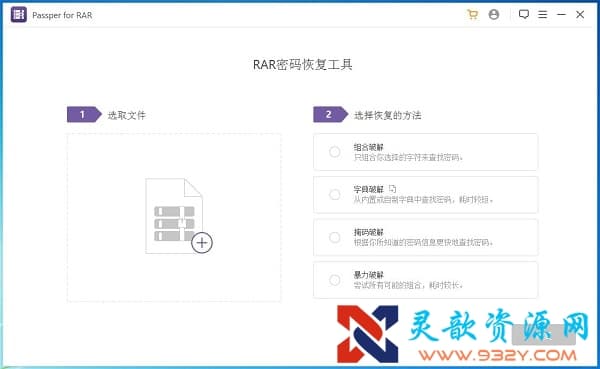This screenshot has width=600, height=369.
Task: Click the dictionary import icon beside 字典破解
Action: pyautogui.click(x=392, y=189)
